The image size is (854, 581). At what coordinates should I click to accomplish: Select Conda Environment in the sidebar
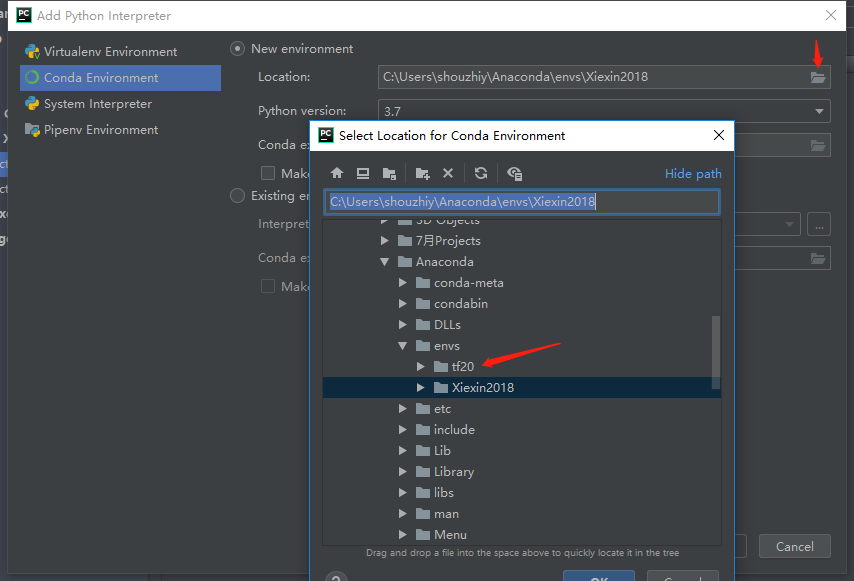pos(100,78)
